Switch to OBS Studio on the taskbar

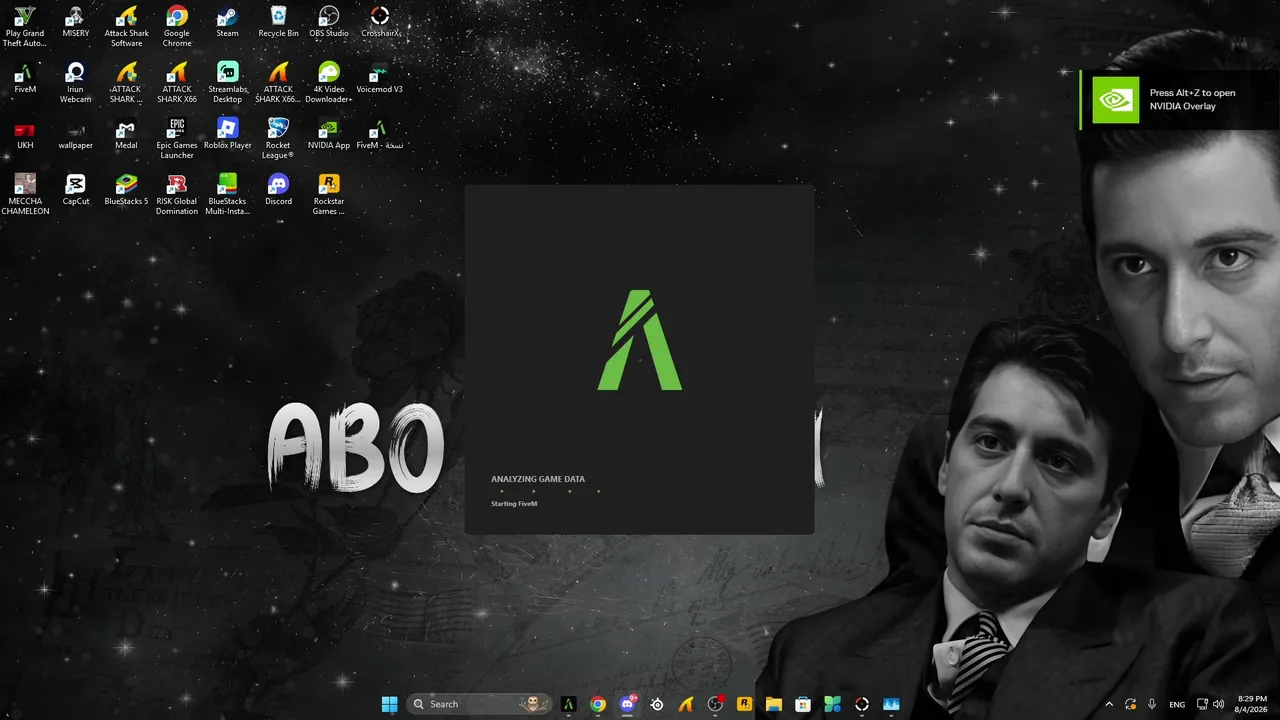[715, 704]
